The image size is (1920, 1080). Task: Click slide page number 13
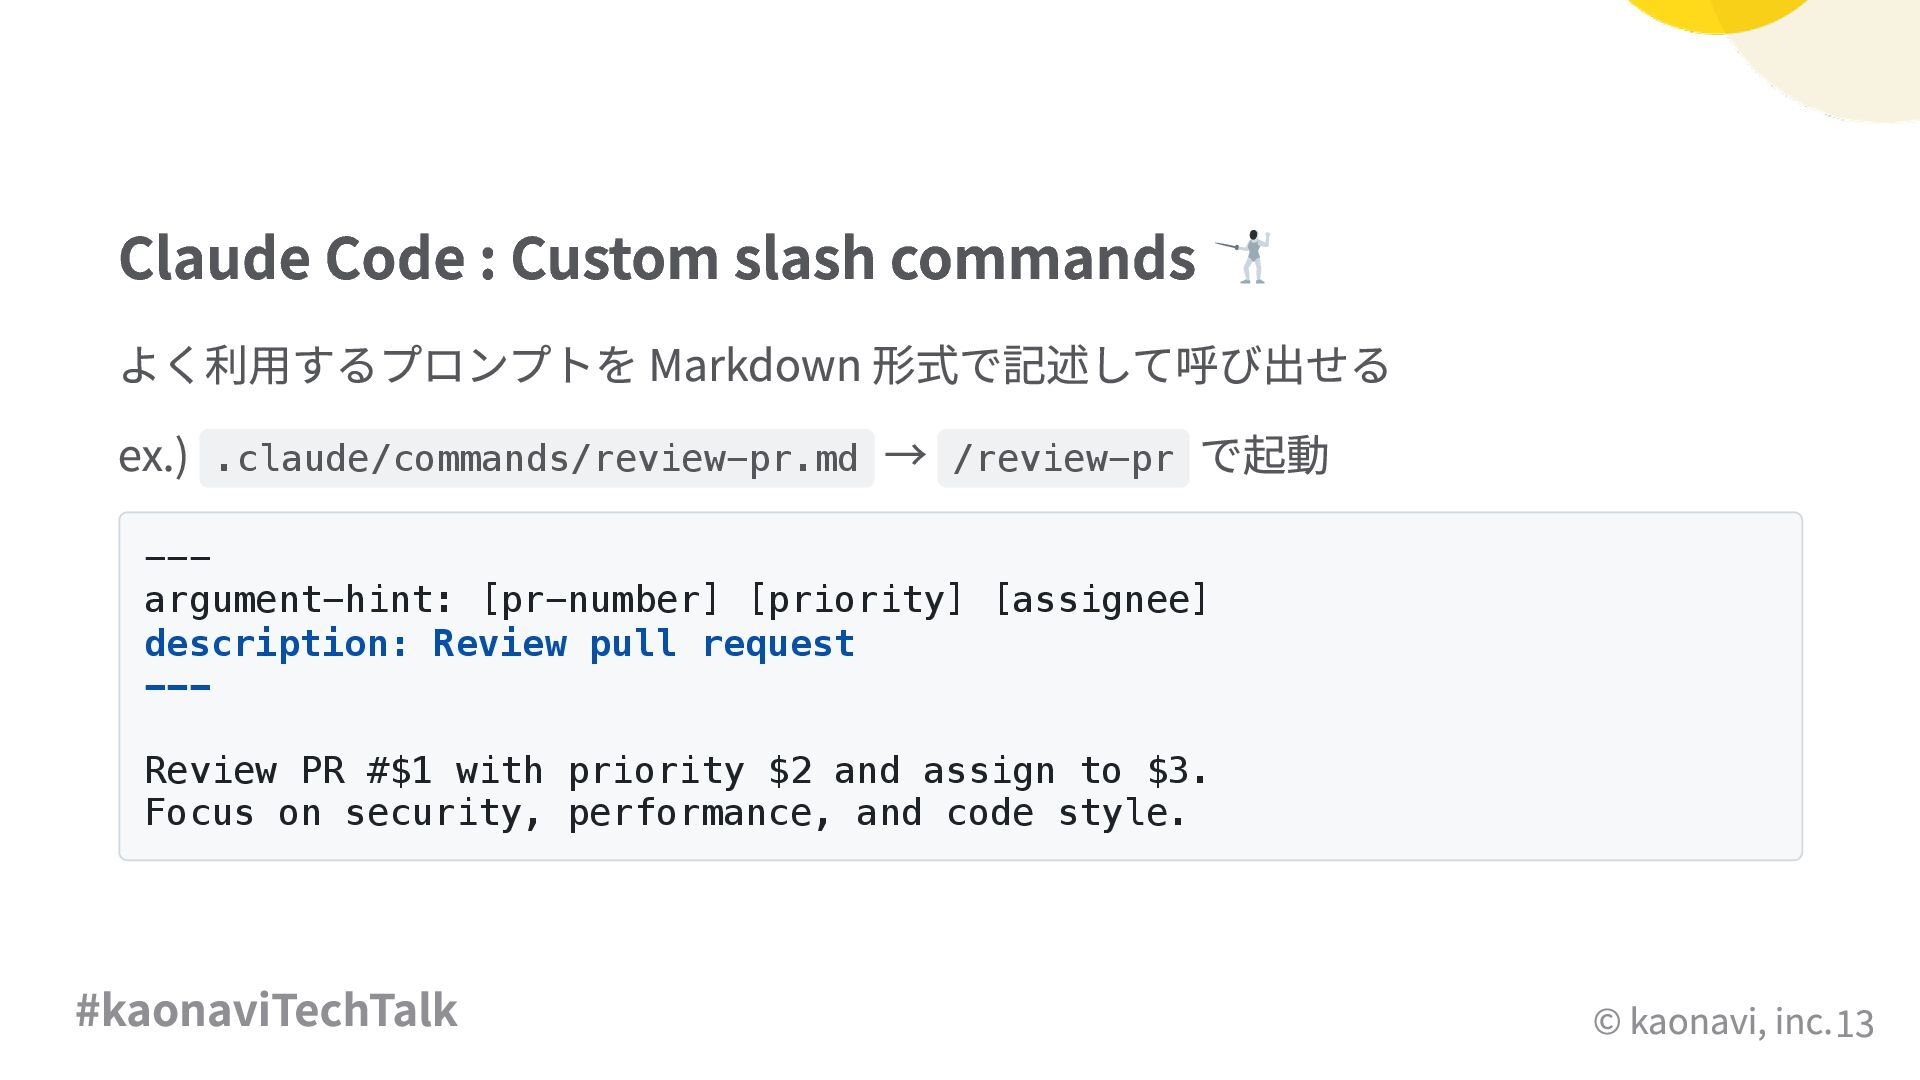click(x=1854, y=1023)
